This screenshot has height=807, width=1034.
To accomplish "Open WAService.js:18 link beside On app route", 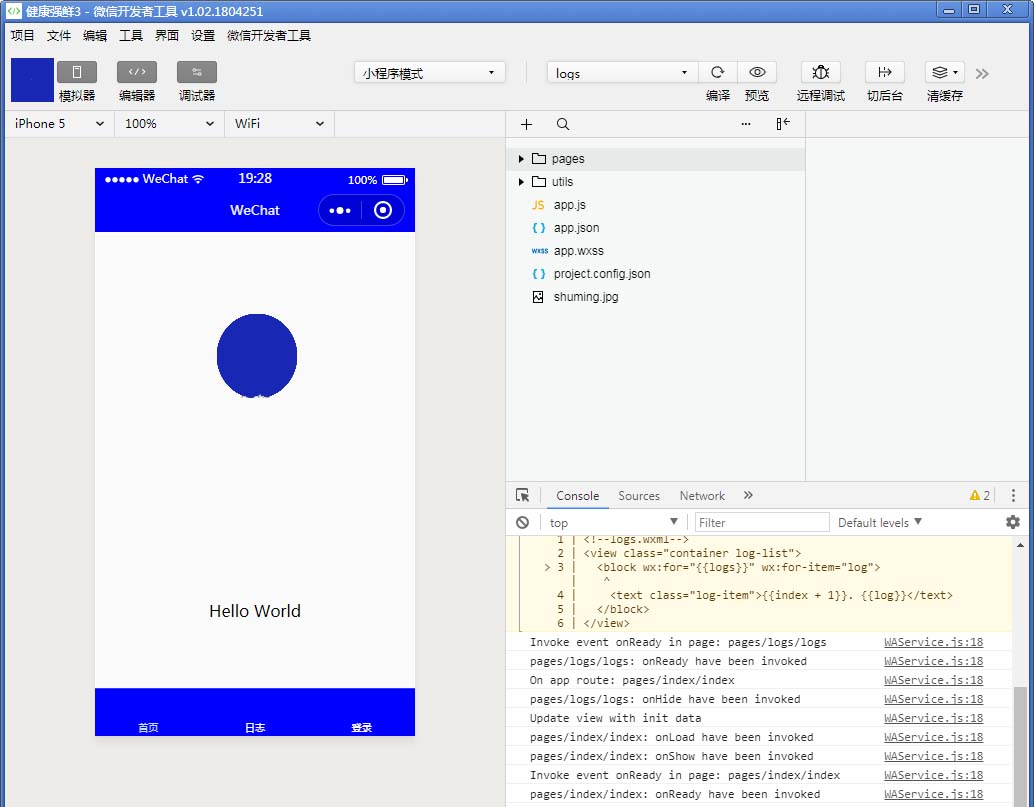I will click(933, 680).
